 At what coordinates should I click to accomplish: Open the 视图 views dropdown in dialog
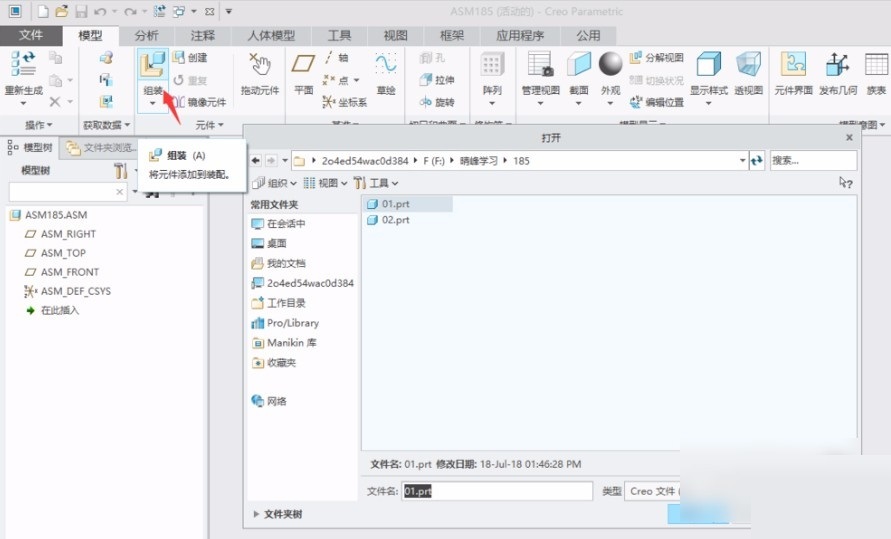tap(326, 183)
